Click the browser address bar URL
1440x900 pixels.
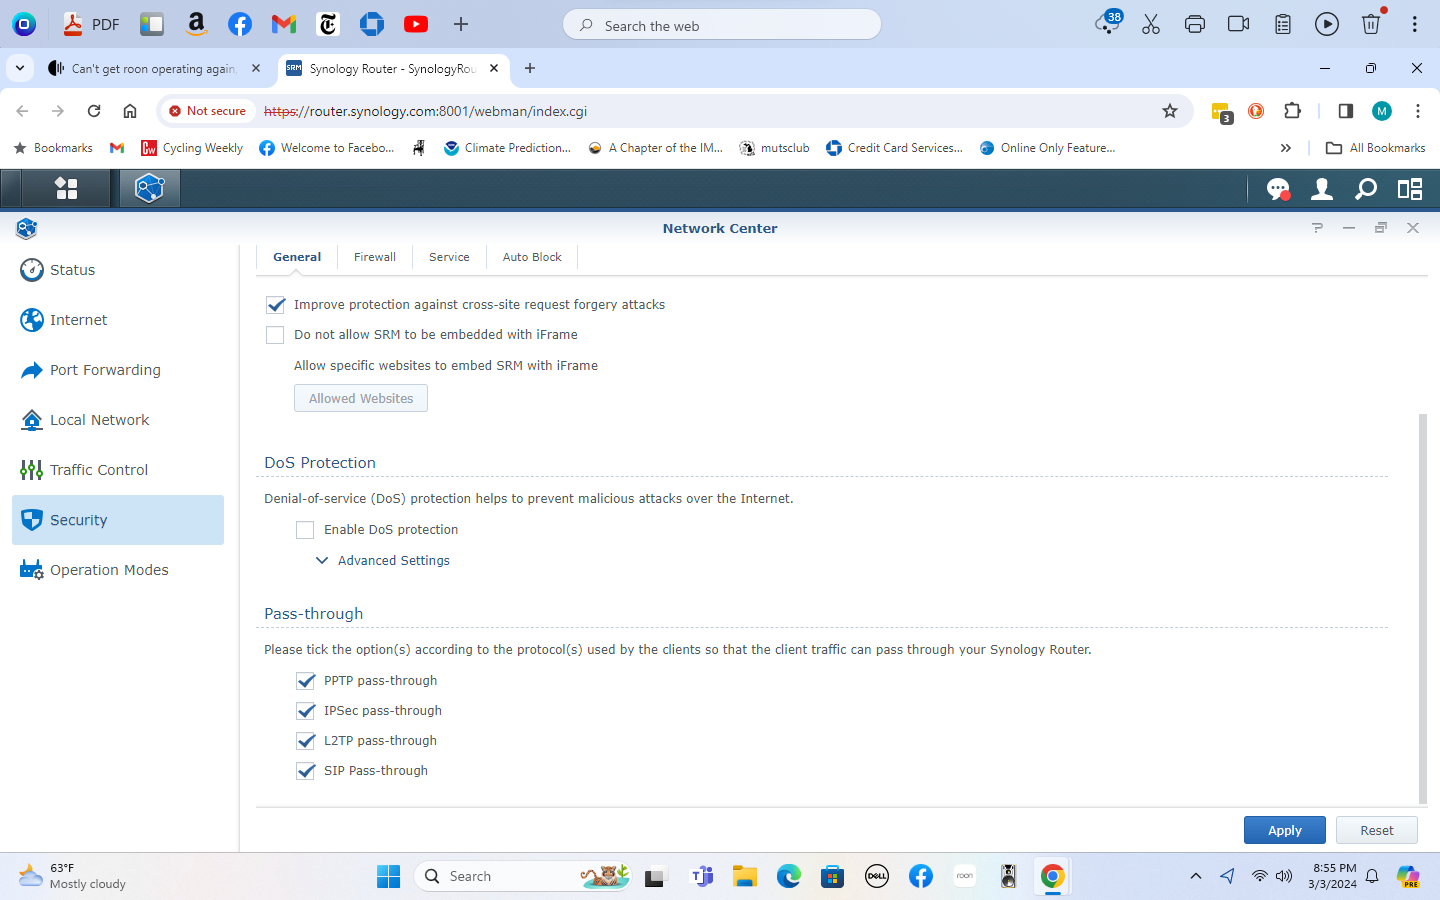tap(425, 111)
